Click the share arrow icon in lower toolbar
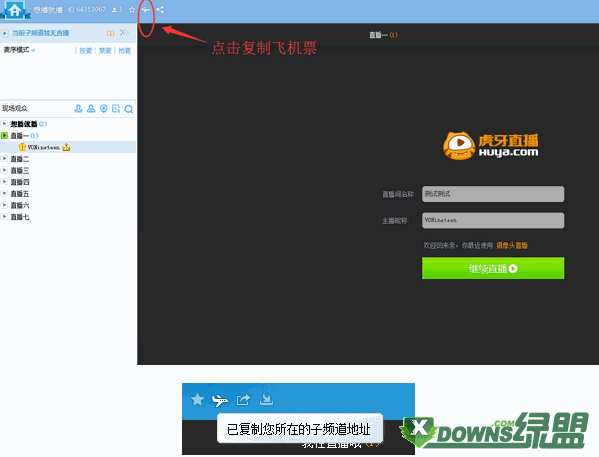 (x=243, y=400)
